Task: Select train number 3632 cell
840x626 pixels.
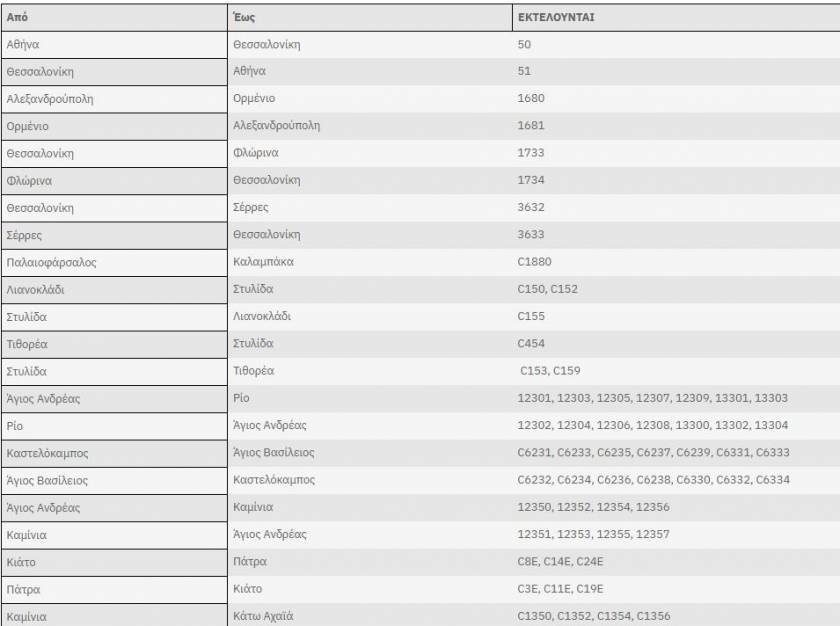Action: point(531,208)
